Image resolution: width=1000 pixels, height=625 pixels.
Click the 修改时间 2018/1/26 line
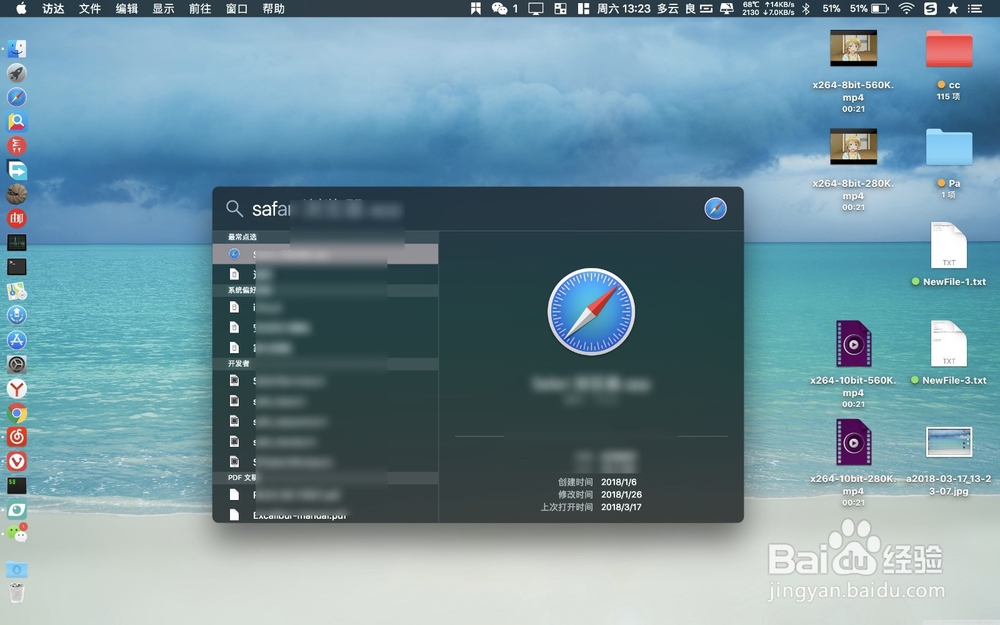[x=599, y=494]
